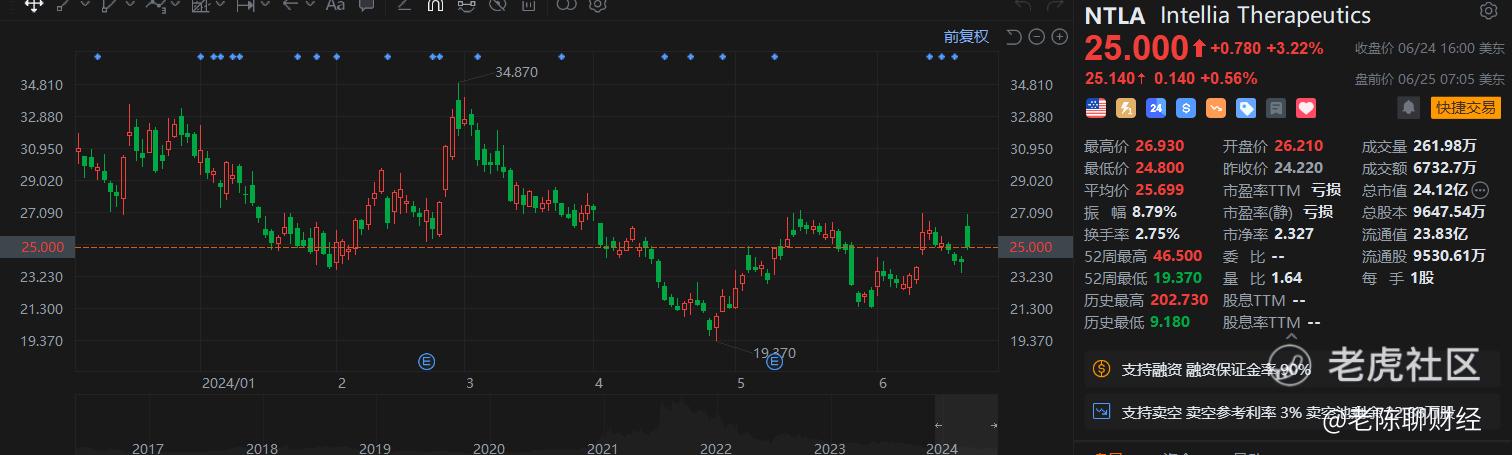Expand the polyline tool dropdown arrow
Screen dimensions: 1512x455
coord(130,4)
